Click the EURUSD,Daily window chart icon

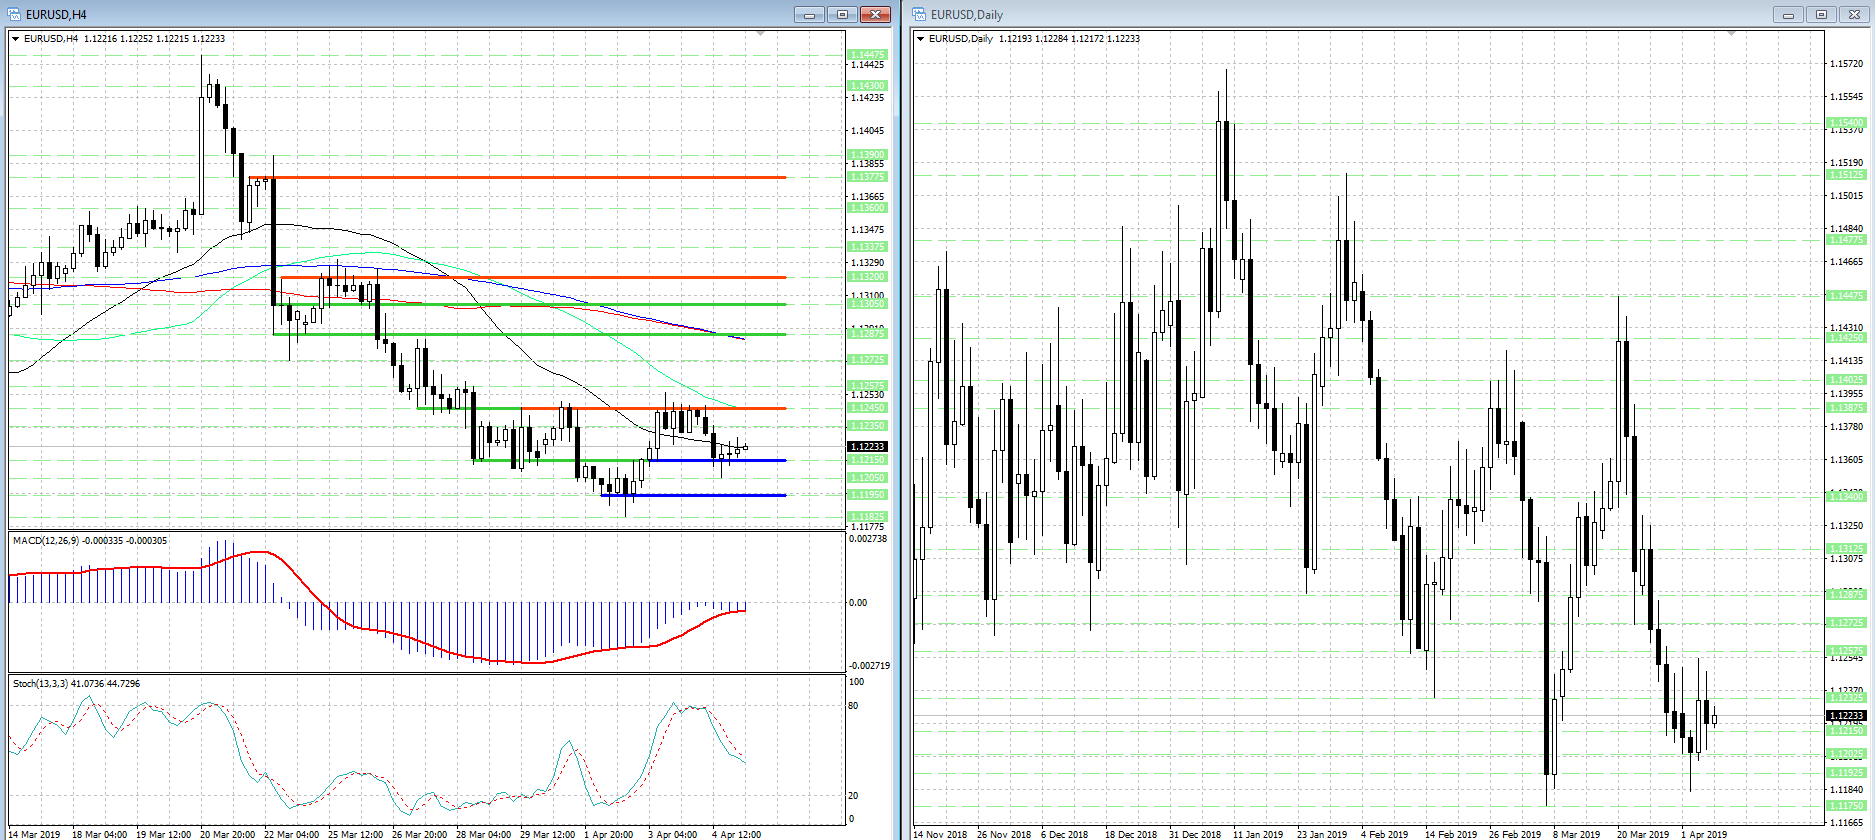(919, 14)
